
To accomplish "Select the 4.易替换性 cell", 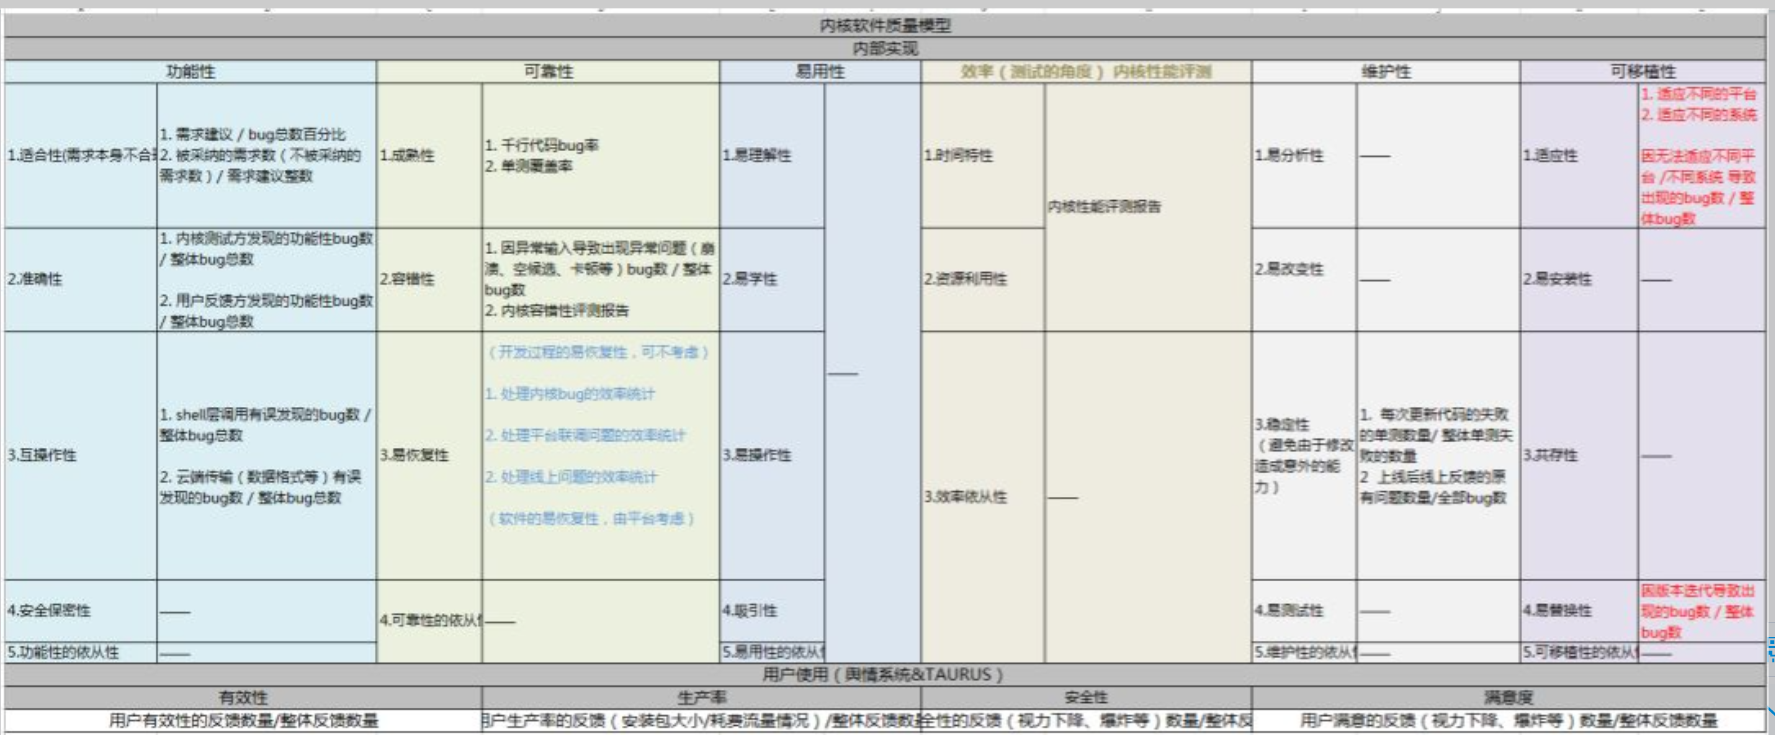I will [x=1579, y=610].
